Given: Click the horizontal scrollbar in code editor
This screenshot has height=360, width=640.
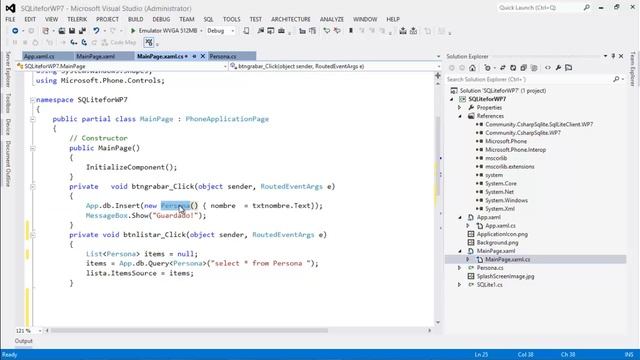Looking at the screenshot, I should [189, 331].
